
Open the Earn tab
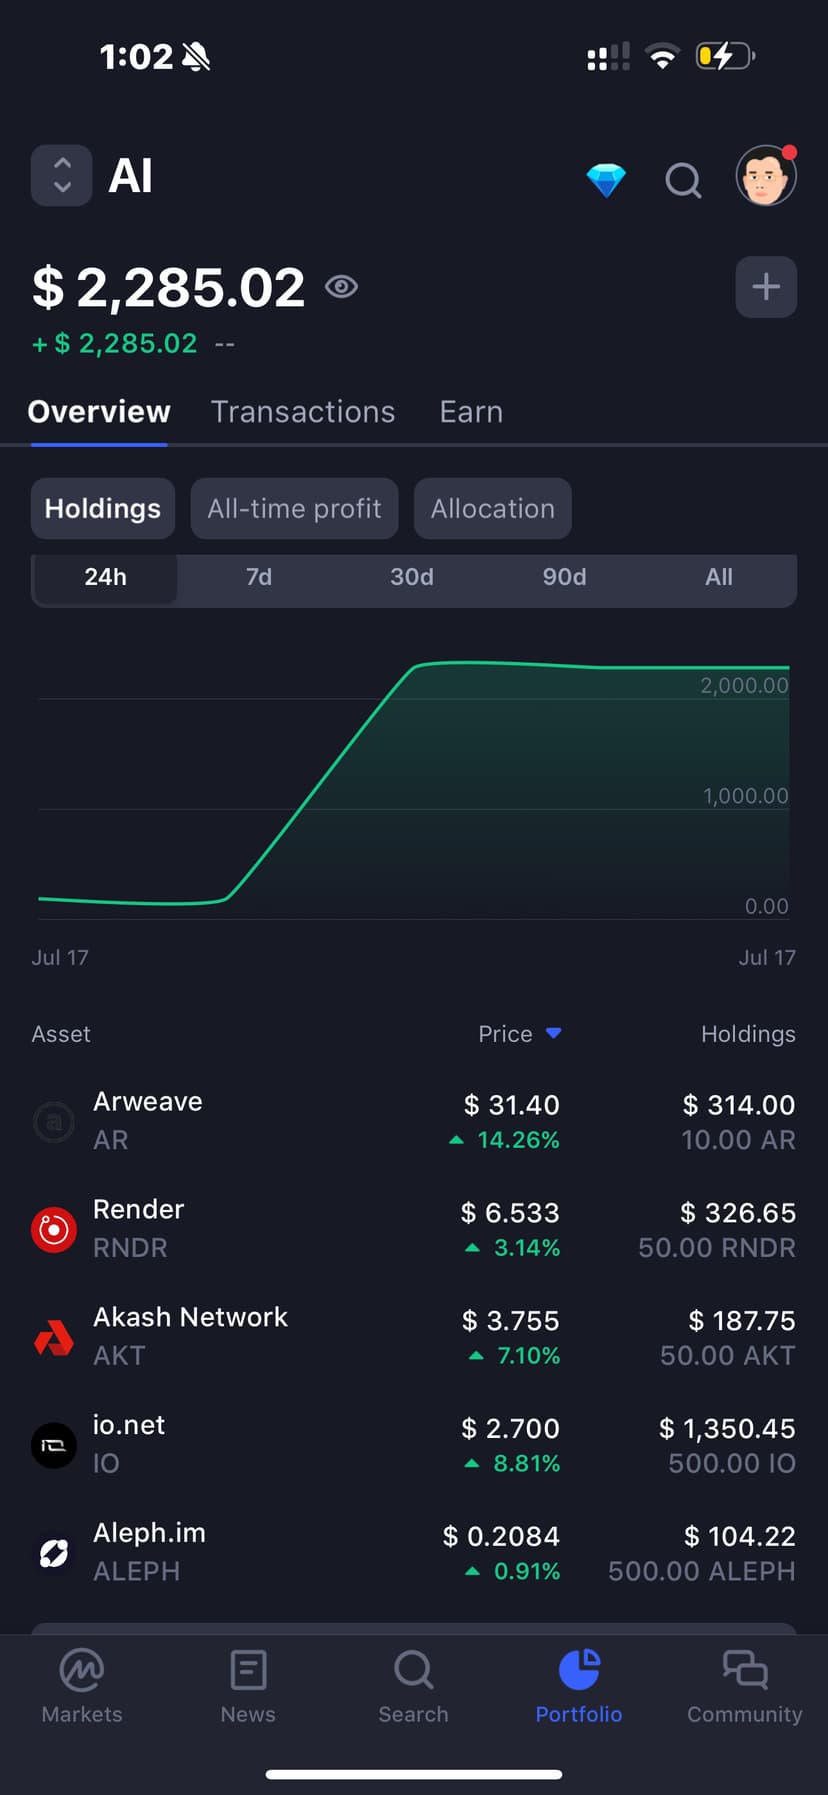(x=471, y=412)
